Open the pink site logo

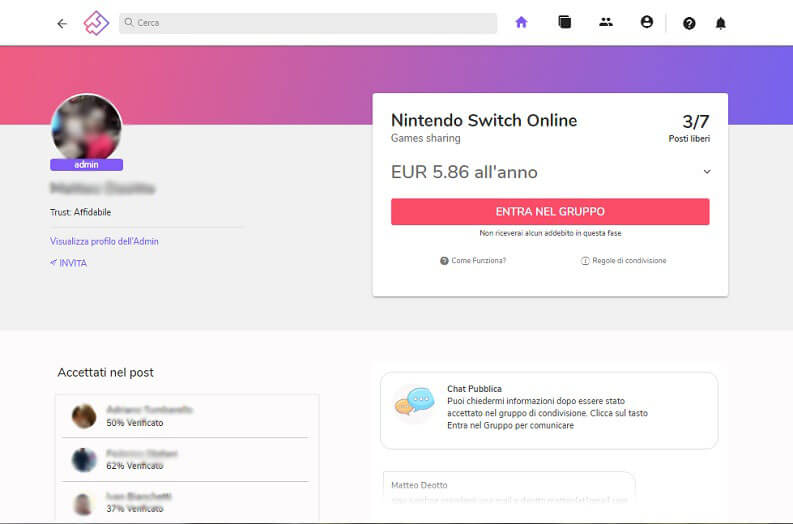[x=96, y=23]
